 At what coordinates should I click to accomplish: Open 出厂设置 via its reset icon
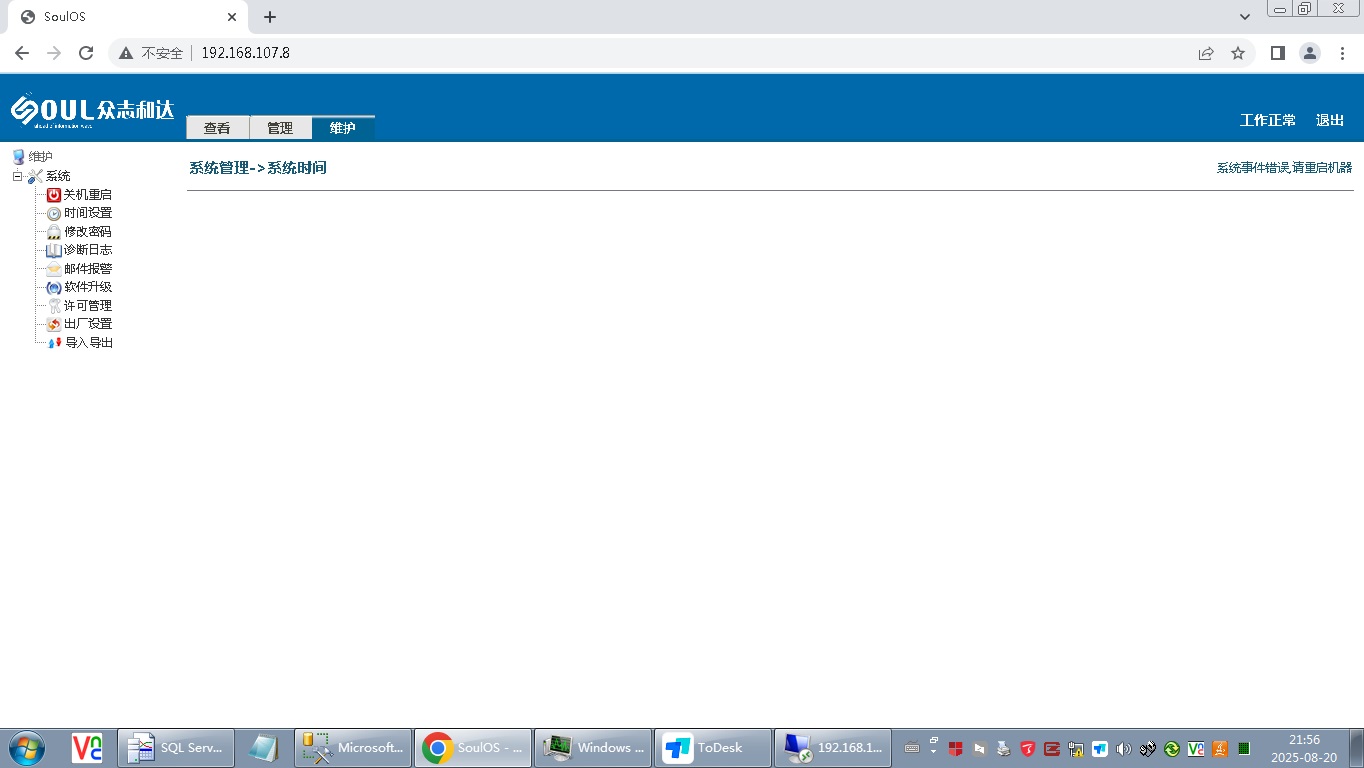pos(54,324)
